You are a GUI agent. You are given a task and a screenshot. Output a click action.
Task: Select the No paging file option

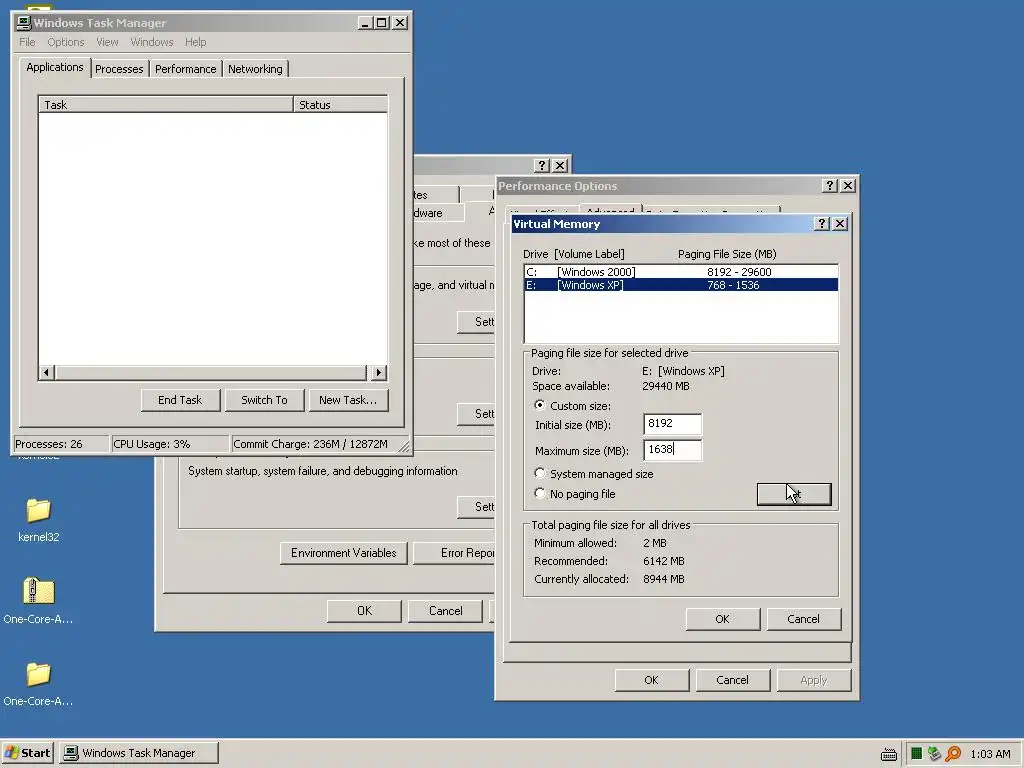[539, 493]
